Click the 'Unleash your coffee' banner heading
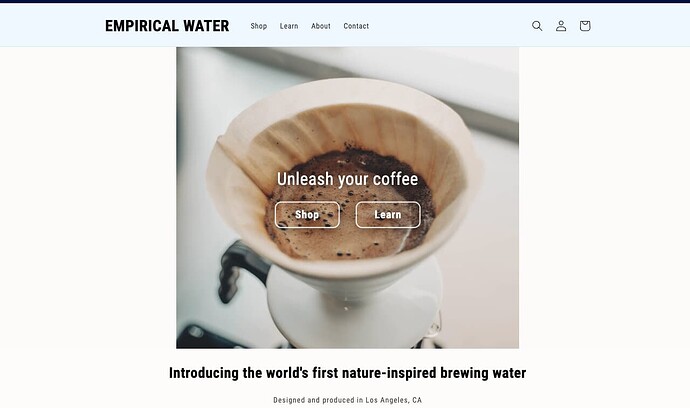Viewport: 690px width, 408px height. (347, 179)
